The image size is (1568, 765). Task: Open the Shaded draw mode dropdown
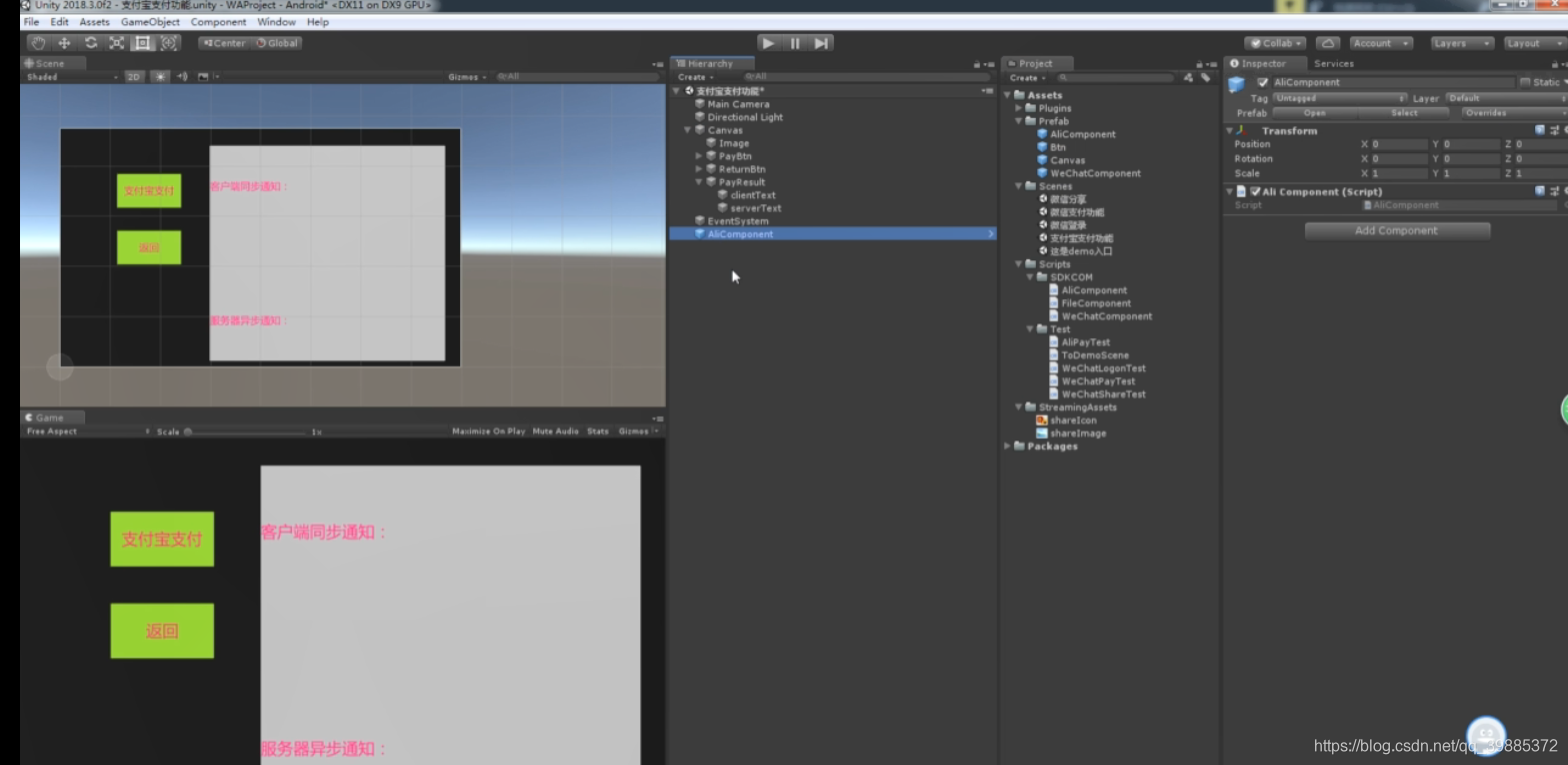pyautogui.click(x=72, y=76)
